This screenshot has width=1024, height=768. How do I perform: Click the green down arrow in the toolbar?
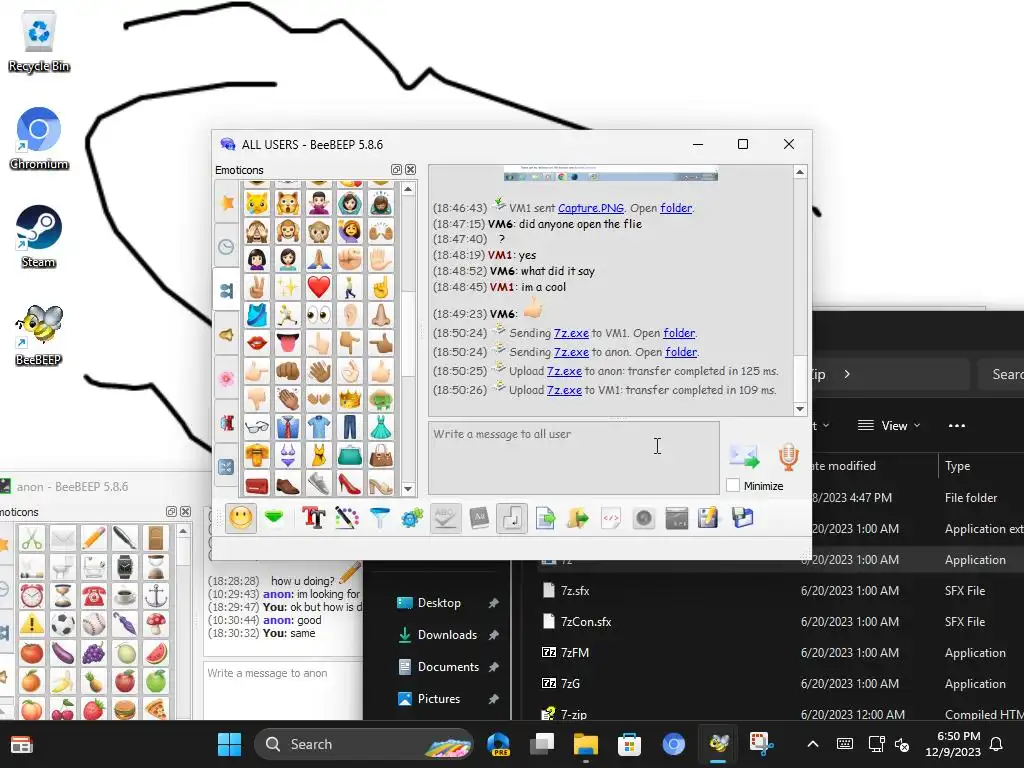coord(274,519)
